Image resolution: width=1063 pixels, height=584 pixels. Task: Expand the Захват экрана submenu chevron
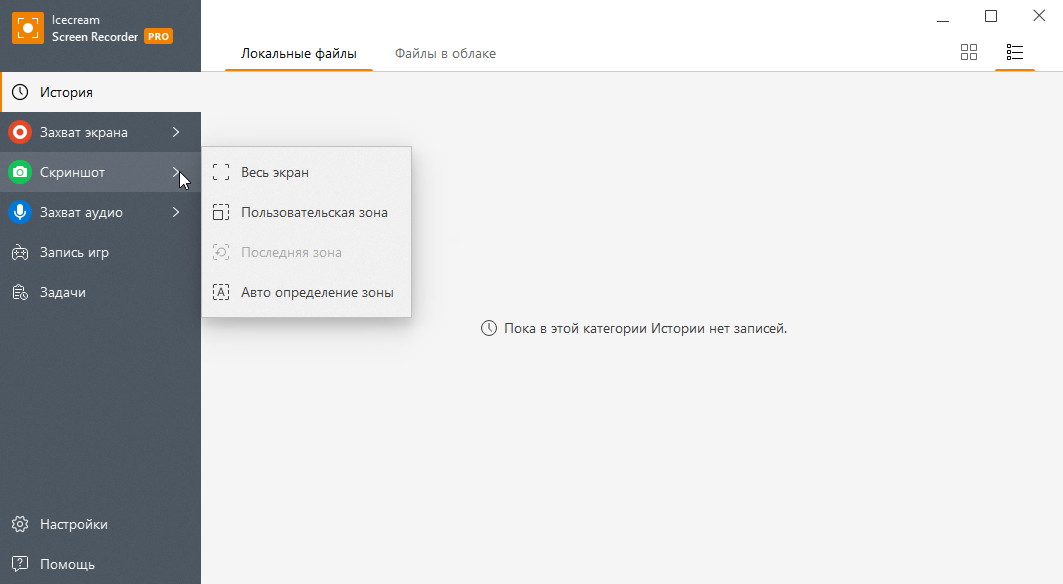tap(176, 132)
